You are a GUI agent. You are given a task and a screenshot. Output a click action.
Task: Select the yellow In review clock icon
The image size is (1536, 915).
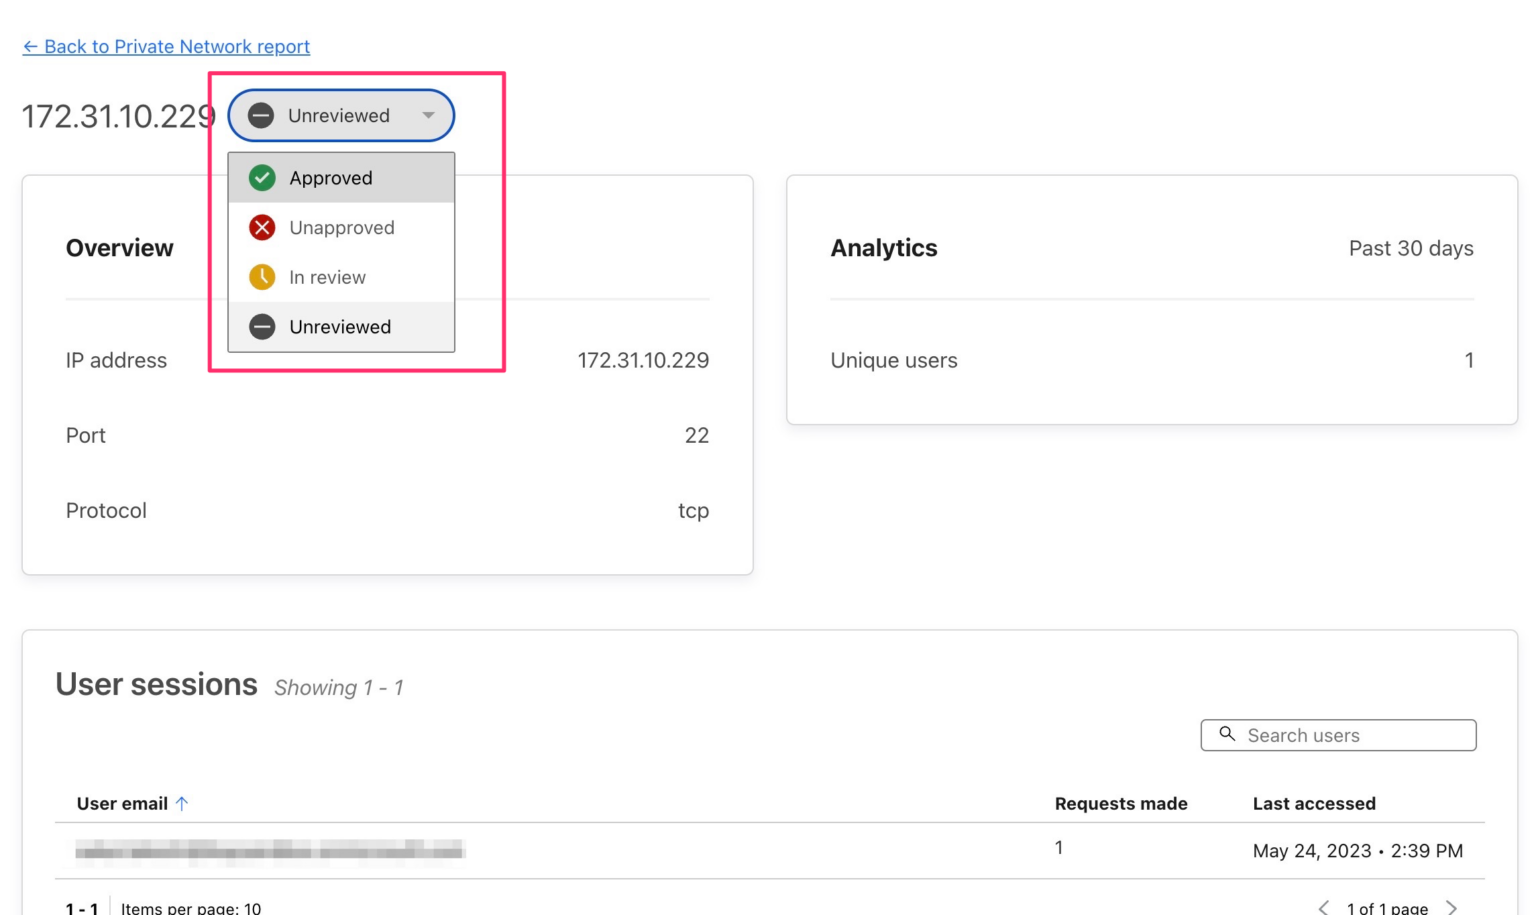pos(261,277)
